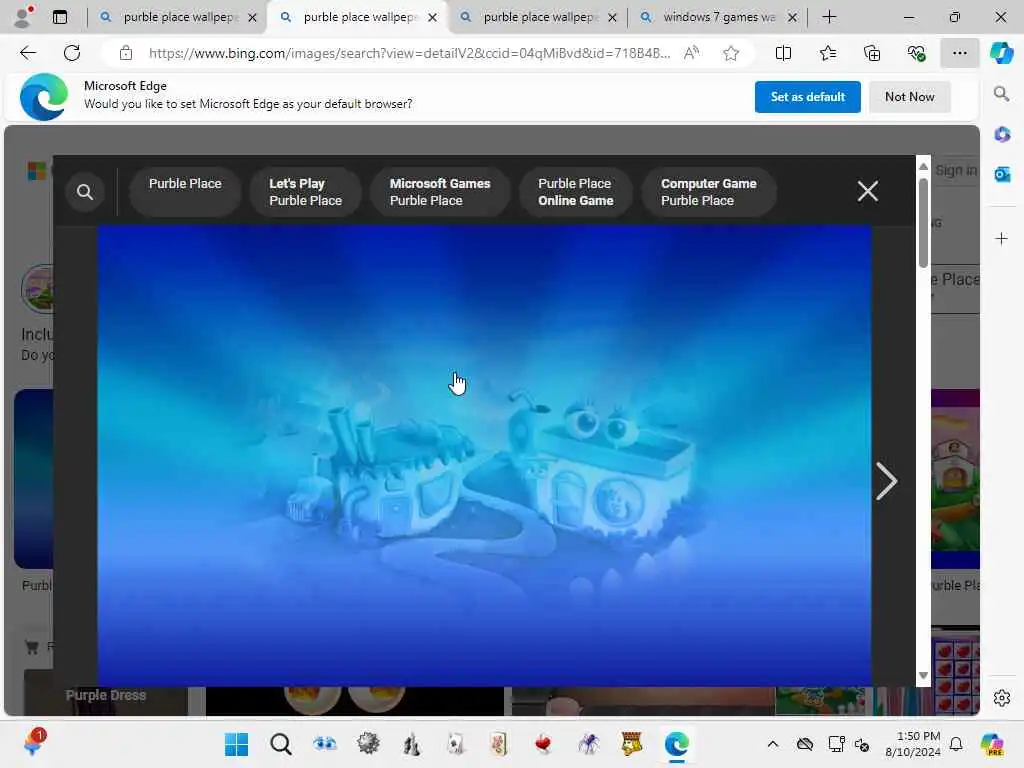1024x768 pixels.
Task: Open the Copilot icon in the Edge toolbar
Action: pos(1001,53)
